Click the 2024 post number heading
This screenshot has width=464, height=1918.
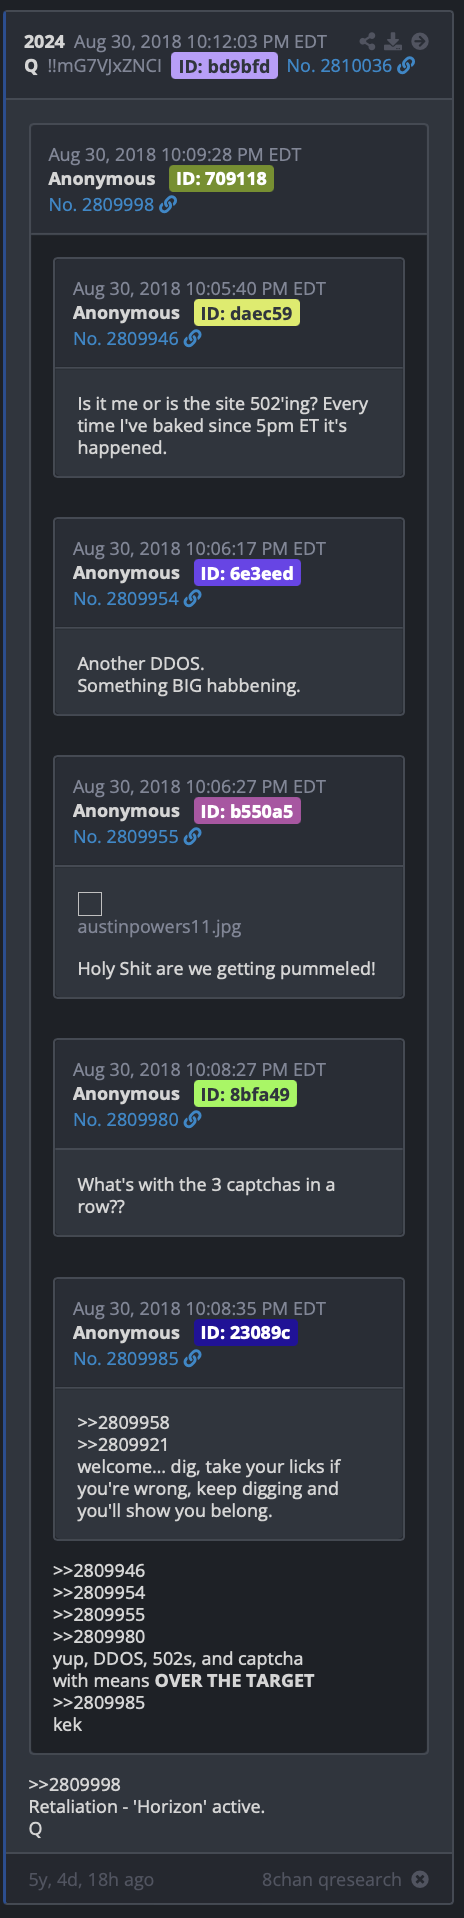(44, 41)
